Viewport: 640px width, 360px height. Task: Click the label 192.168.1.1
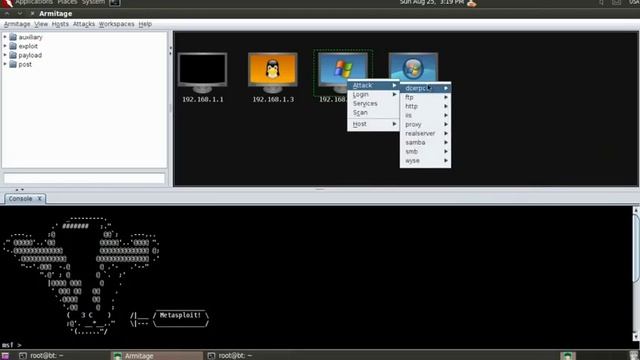click(x=203, y=99)
